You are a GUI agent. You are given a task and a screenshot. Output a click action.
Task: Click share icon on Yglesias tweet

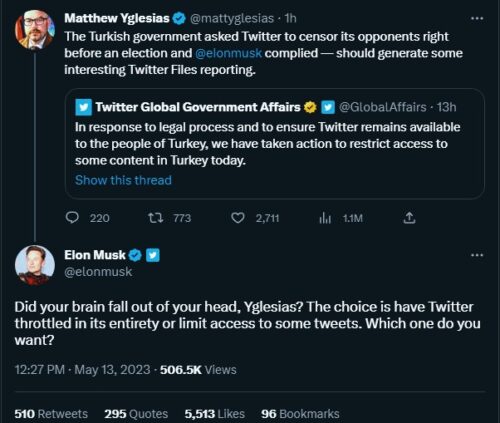point(409,218)
